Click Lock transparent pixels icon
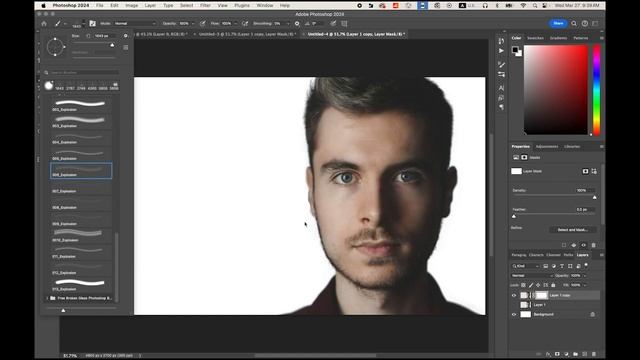The width and height of the screenshot is (640, 360). click(x=523, y=285)
